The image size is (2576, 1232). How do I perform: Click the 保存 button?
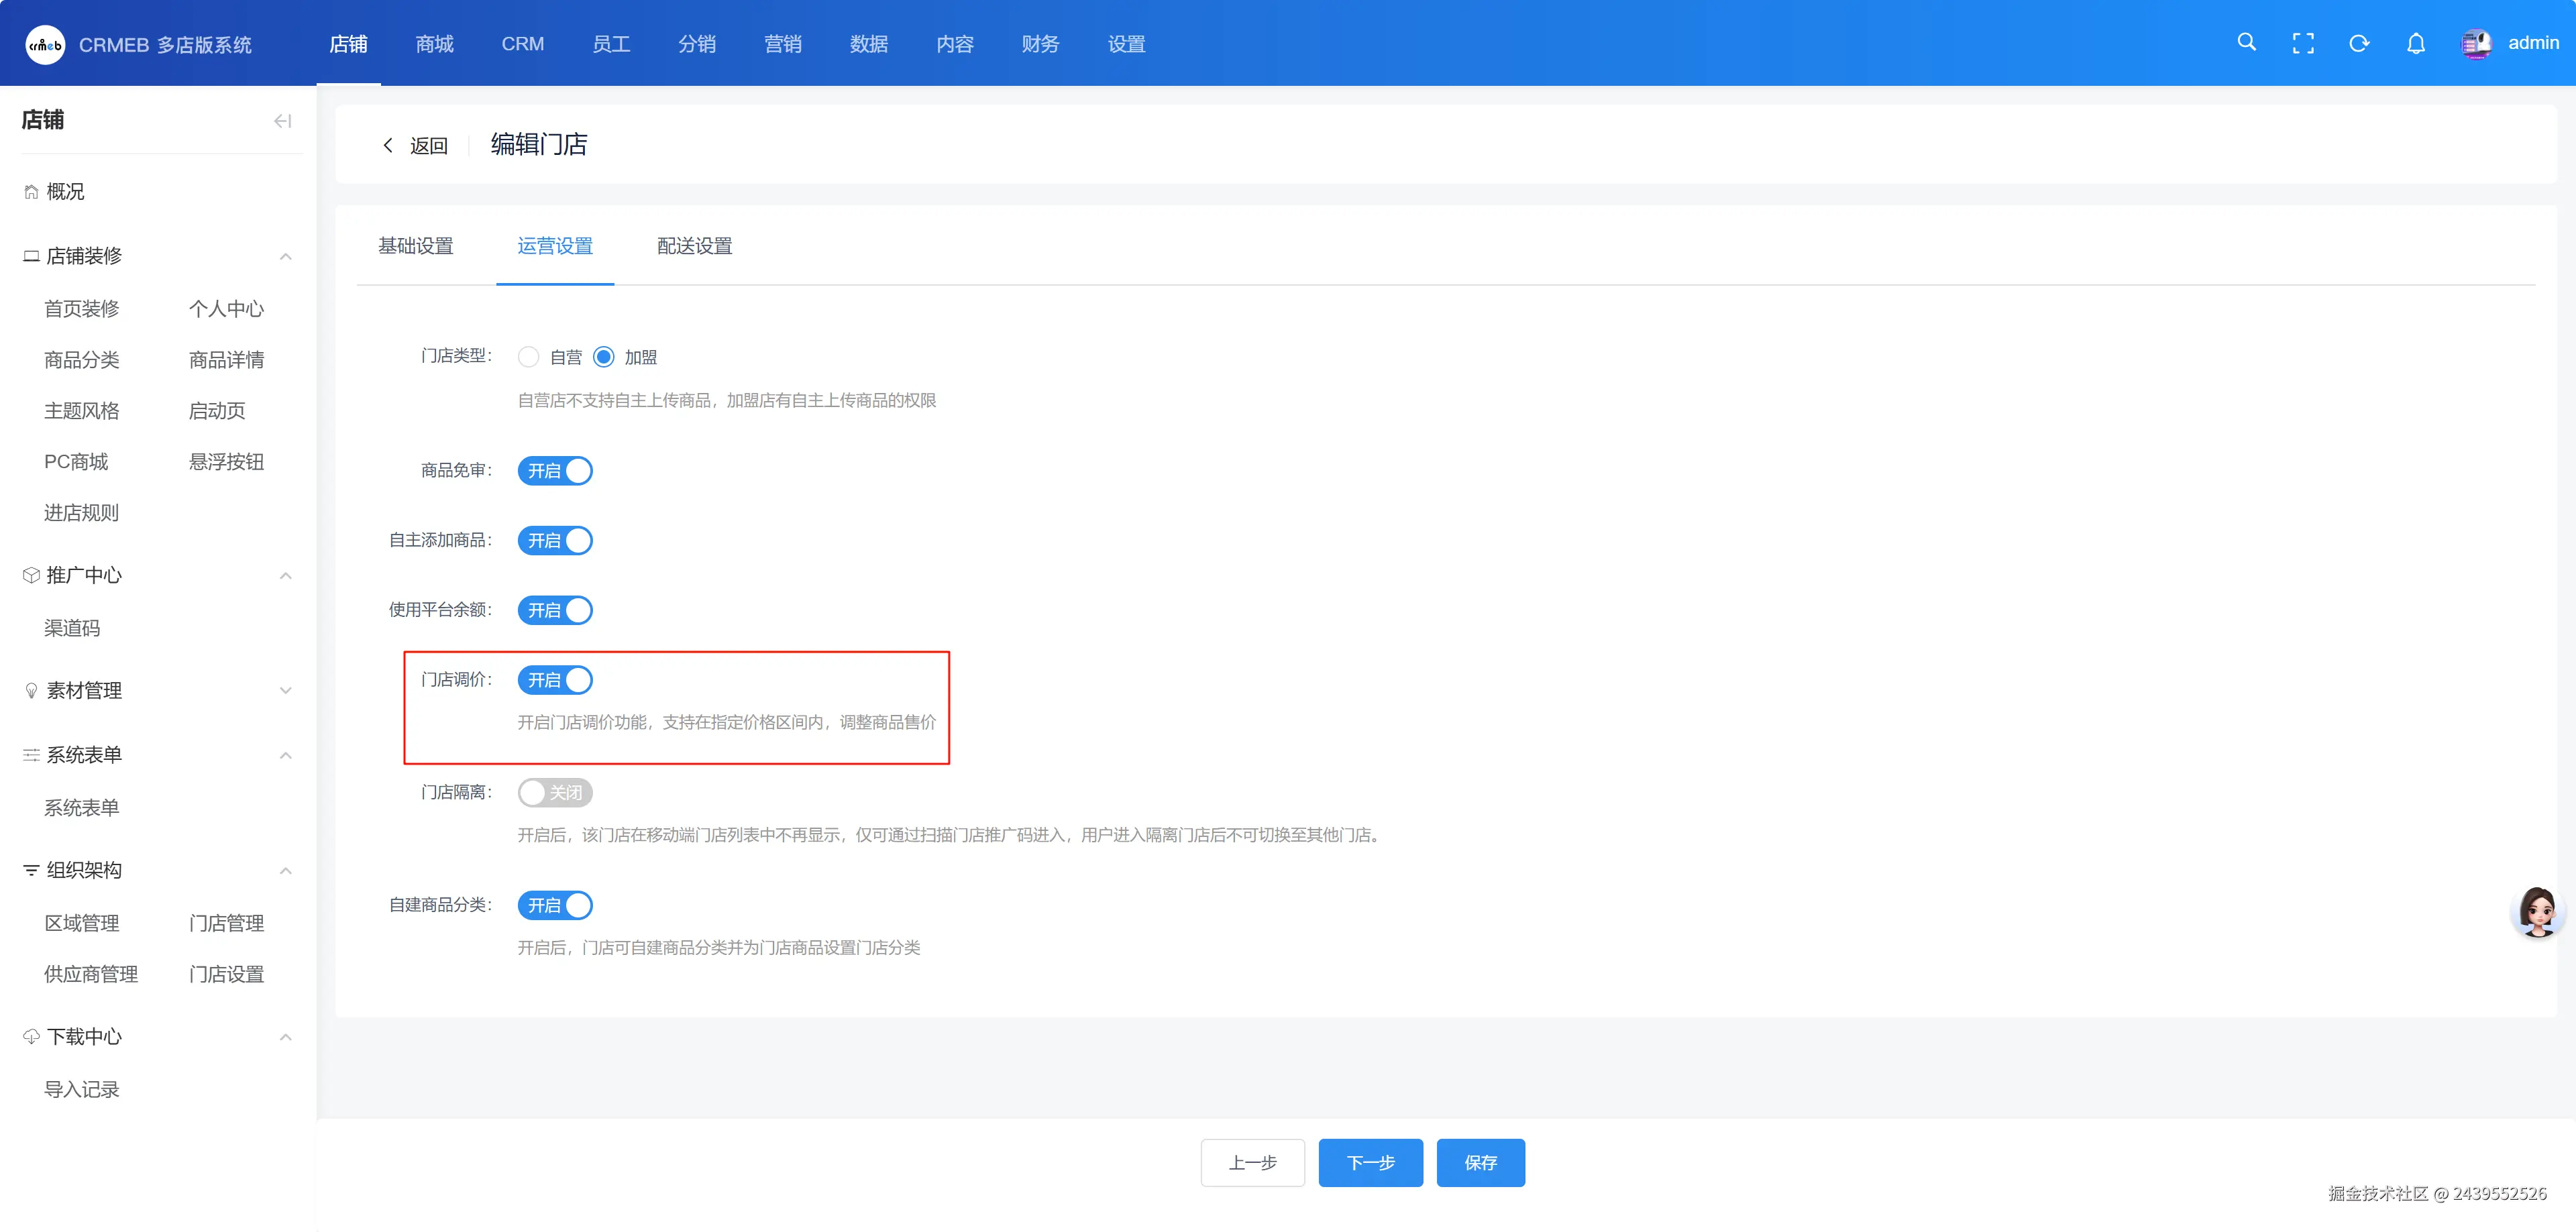coord(1480,1162)
